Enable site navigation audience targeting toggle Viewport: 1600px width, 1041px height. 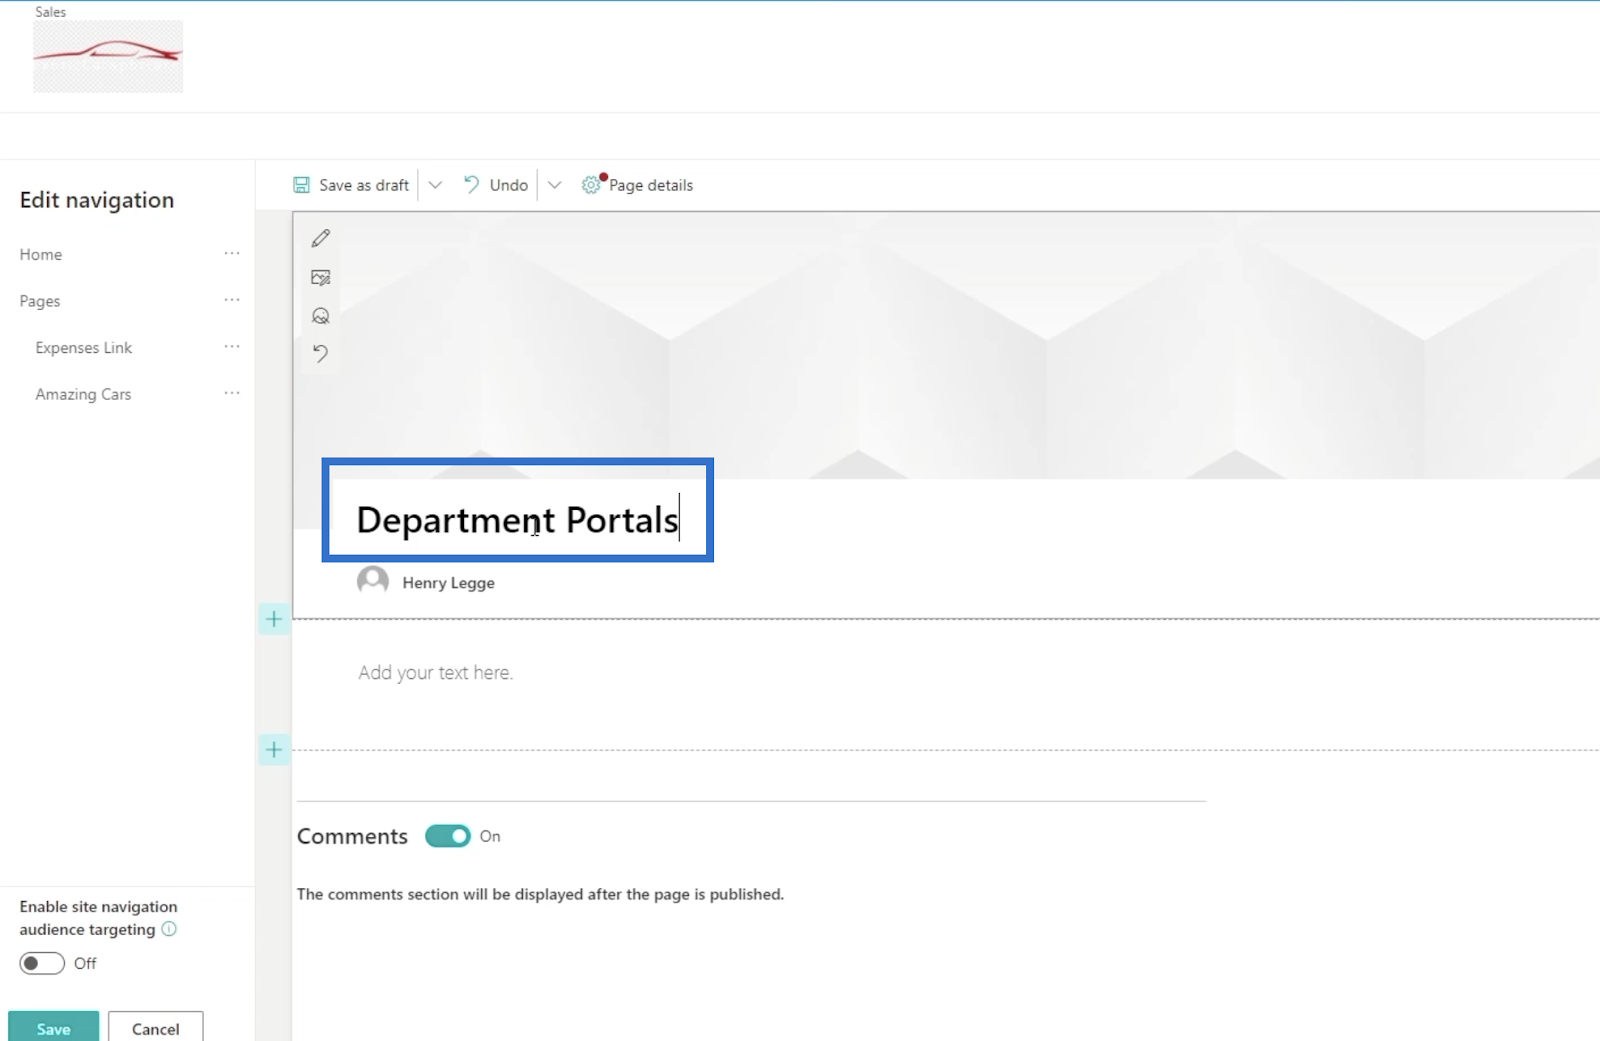[42, 963]
